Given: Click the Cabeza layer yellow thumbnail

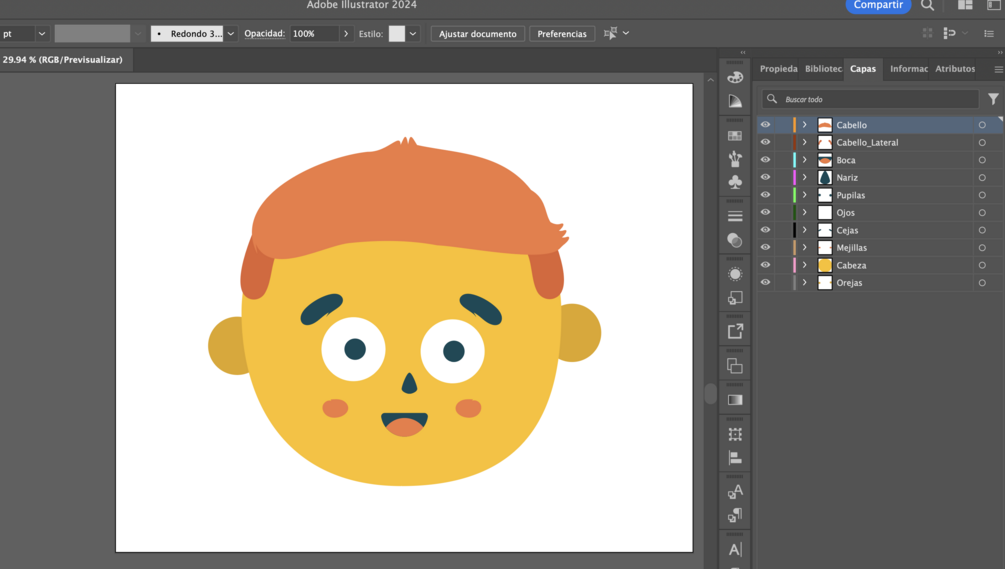Looking at the screenshot, I should pos(825,265).
